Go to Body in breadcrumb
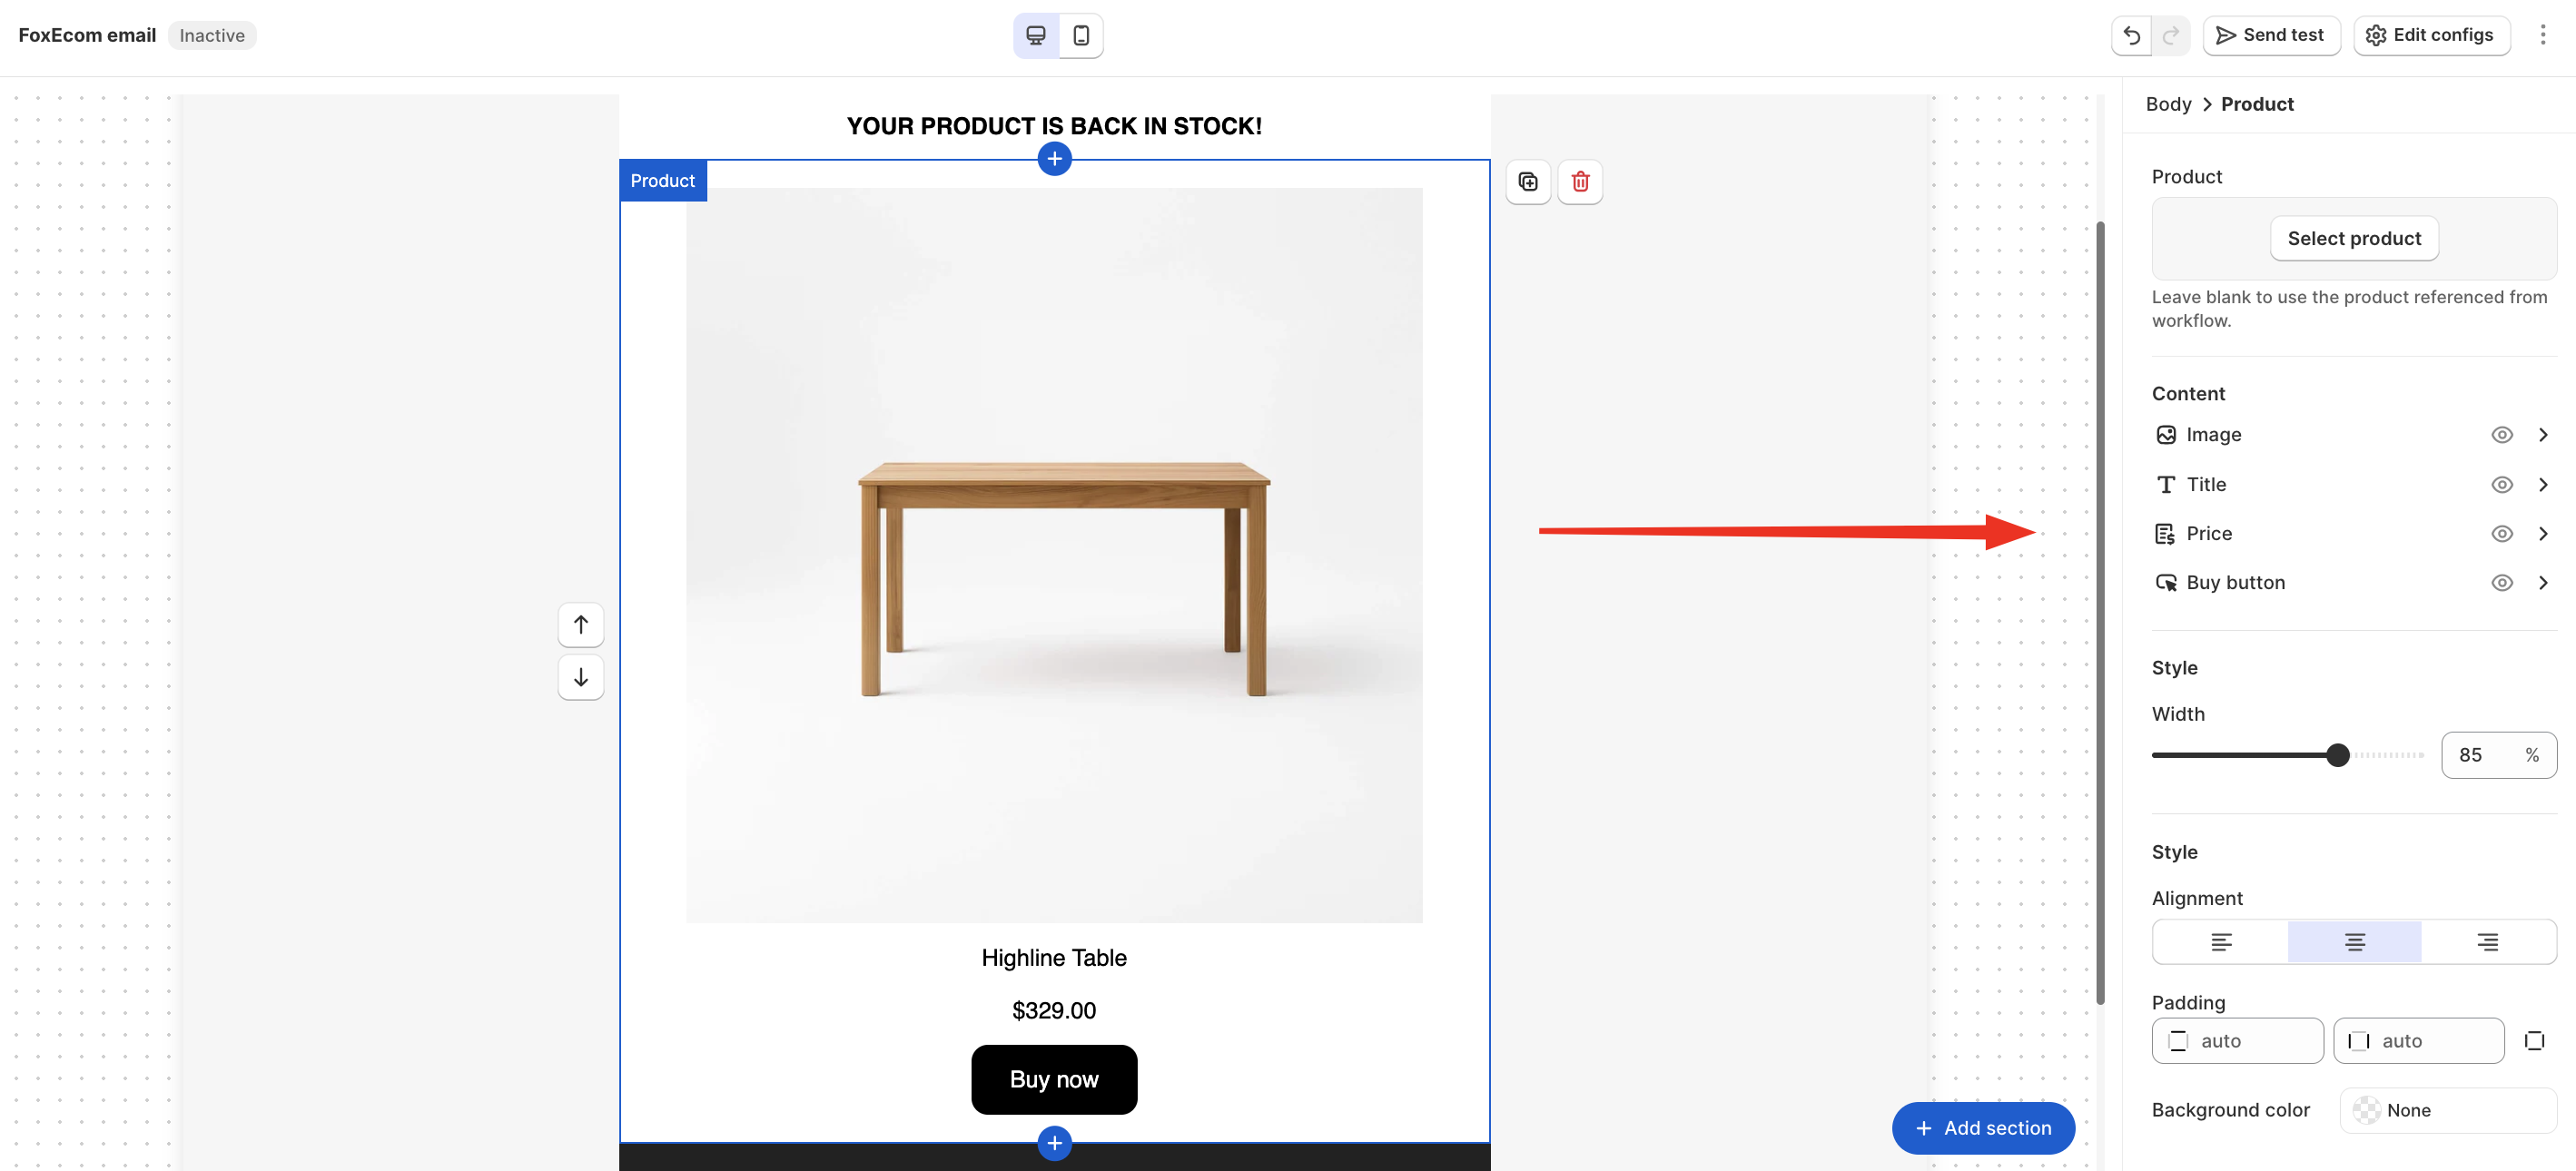The image size is (2576, 1171). pos(2168,104)
